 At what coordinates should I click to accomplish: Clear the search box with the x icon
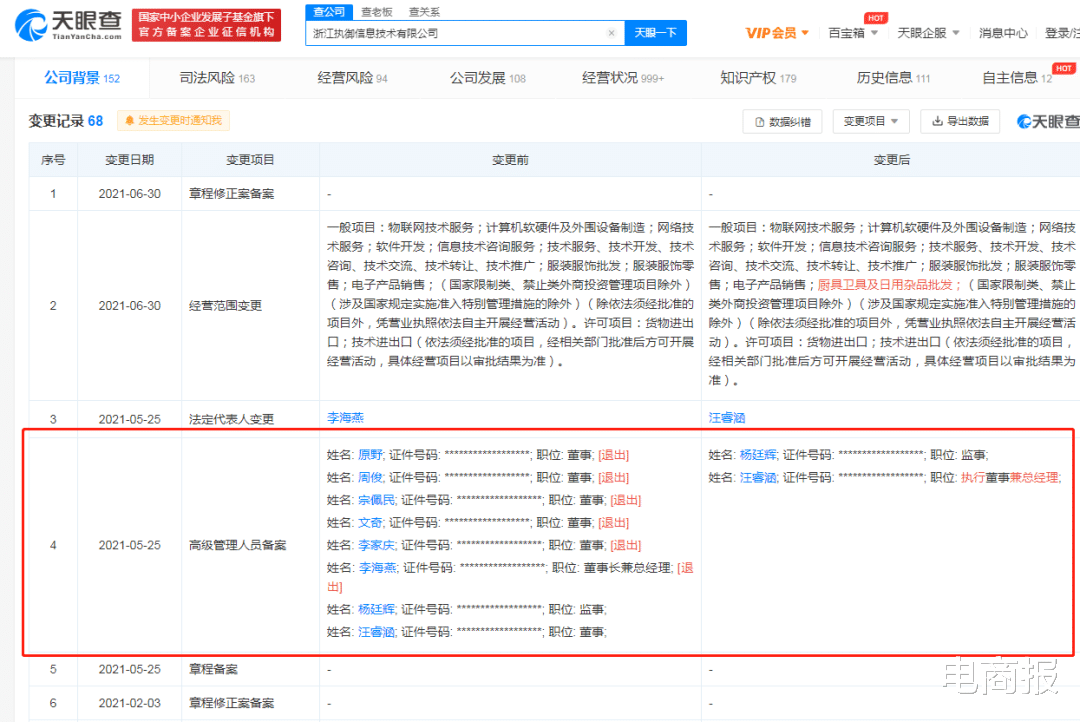(x=611, y=32)
